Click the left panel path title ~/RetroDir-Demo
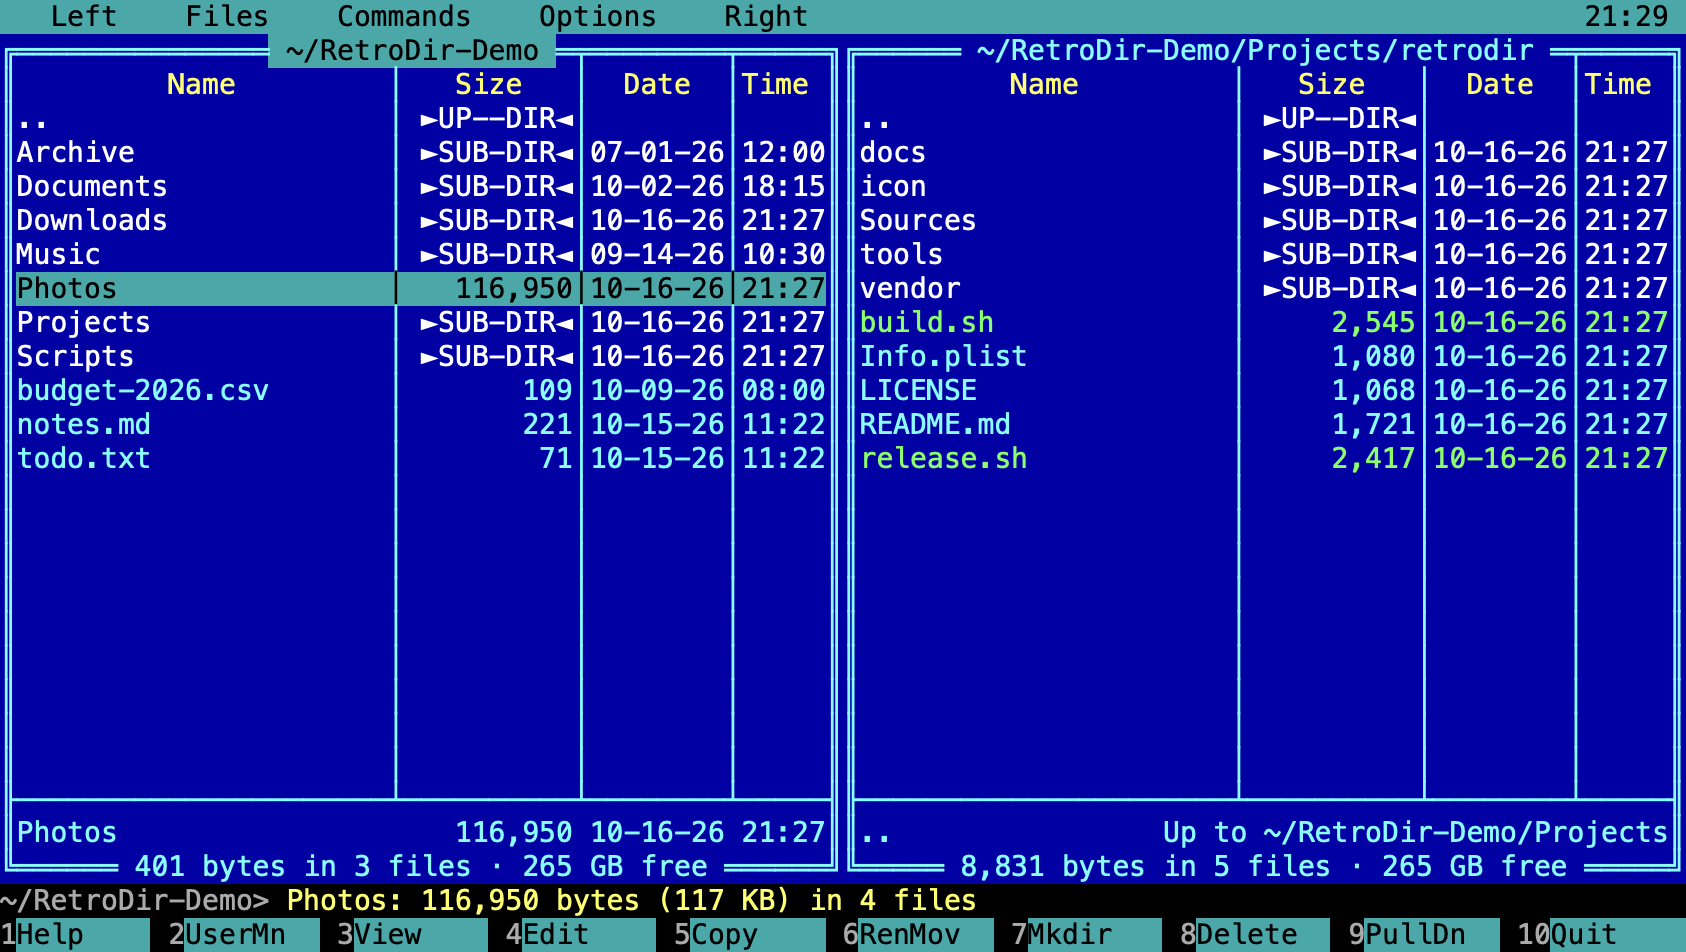The width and height of the screenshot is (1686, 952). pos(412,50)
